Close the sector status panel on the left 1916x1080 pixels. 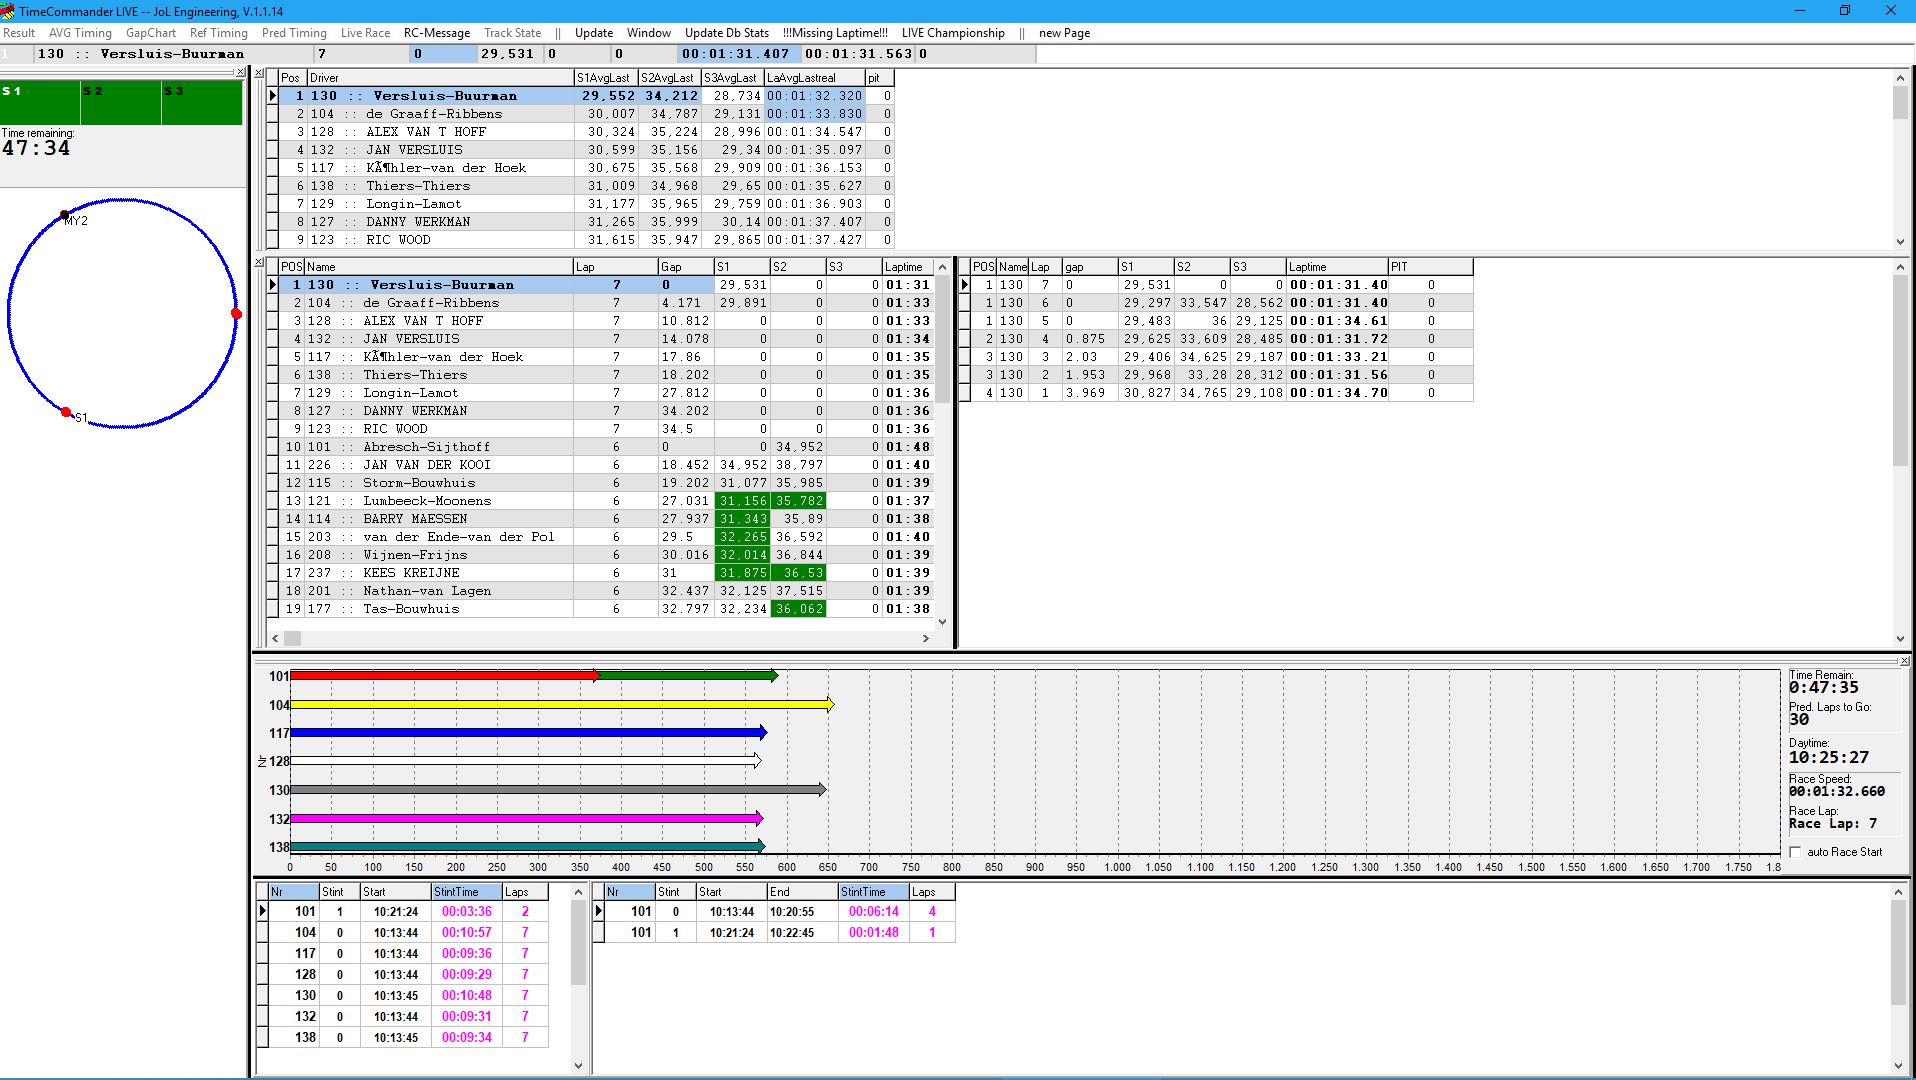240,72
